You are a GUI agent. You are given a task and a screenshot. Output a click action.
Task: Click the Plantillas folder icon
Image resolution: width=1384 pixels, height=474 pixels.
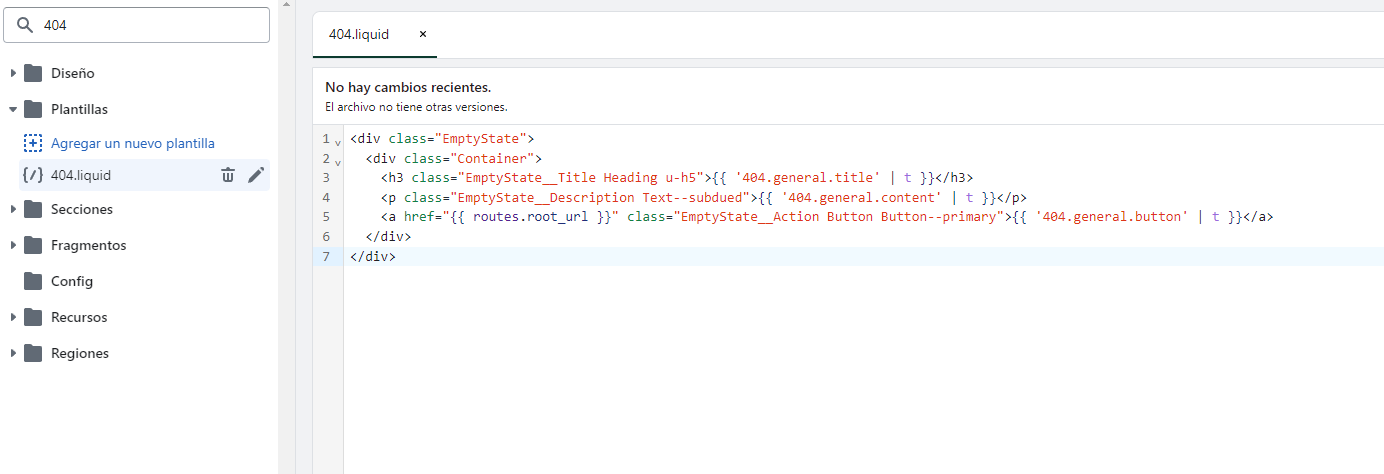tap(33, 109)
